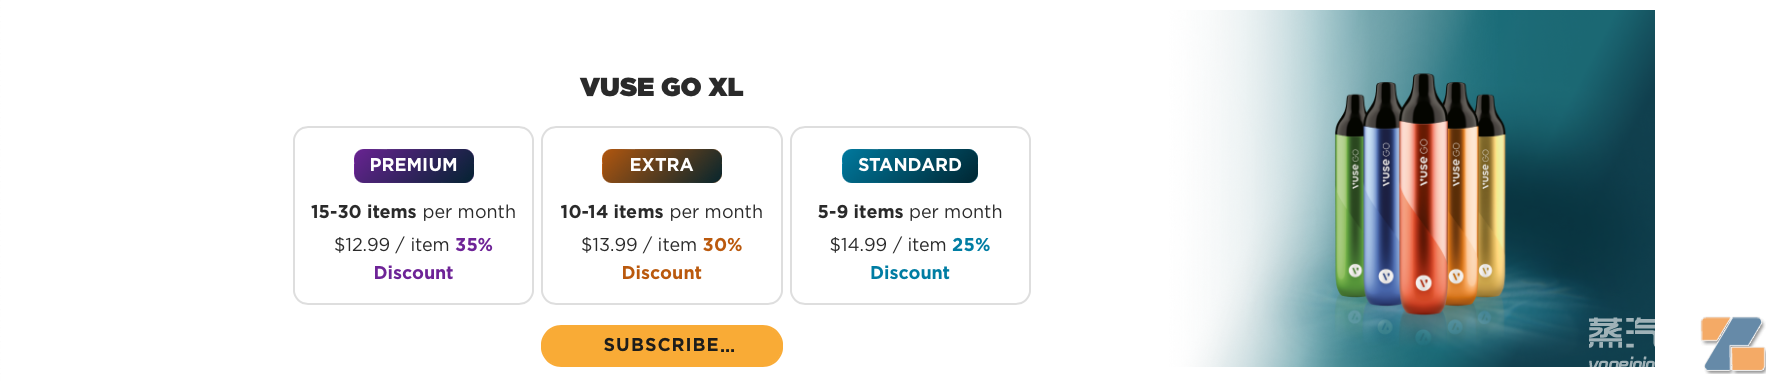This screenshot has width=1776, height=384.
Task: Click the VUSE GO XL heading
Action: [x=662, y=88]
